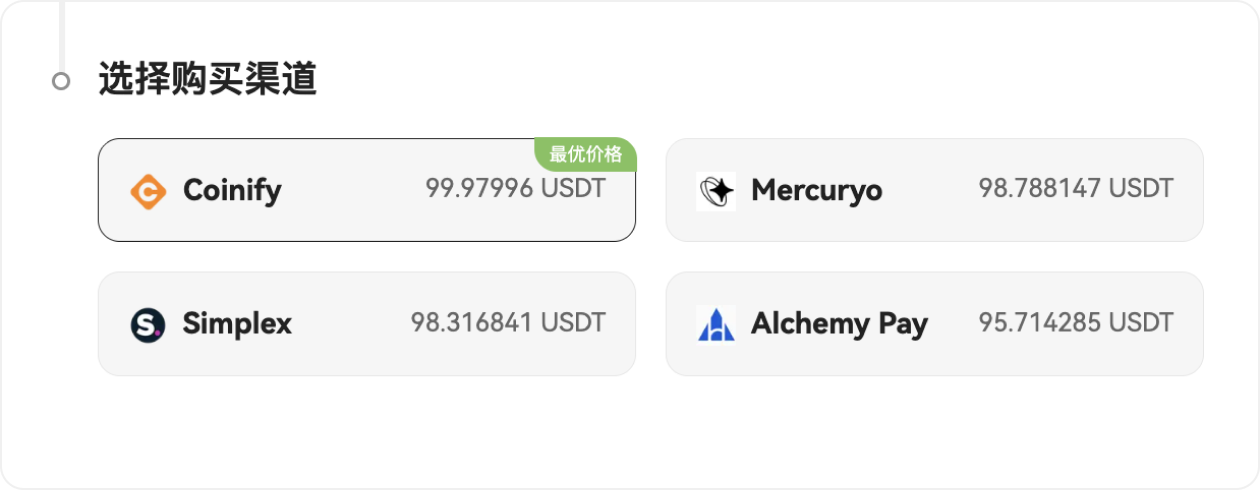This screenshot has width=1260, height=490.
Task: Click the orange Coinify diamond logo
Action: point(148,190)
